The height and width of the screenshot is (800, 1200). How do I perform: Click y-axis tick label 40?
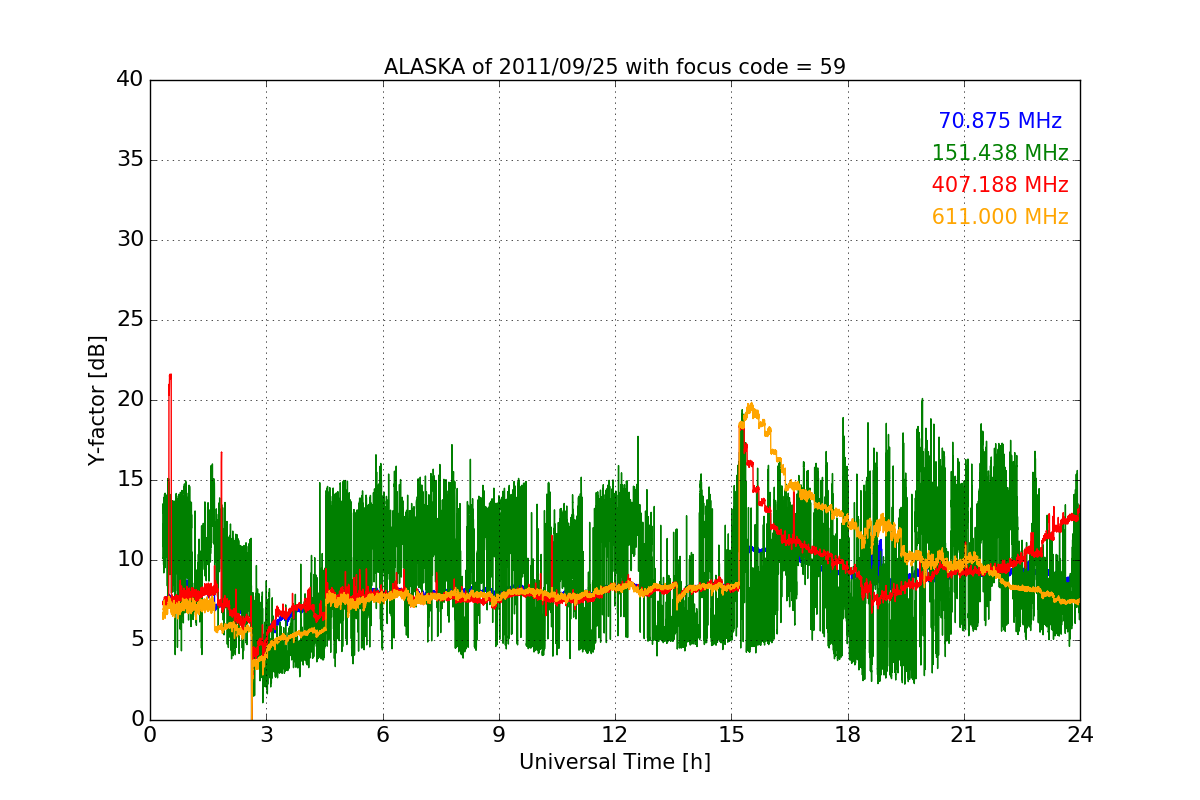click(130, 80)
